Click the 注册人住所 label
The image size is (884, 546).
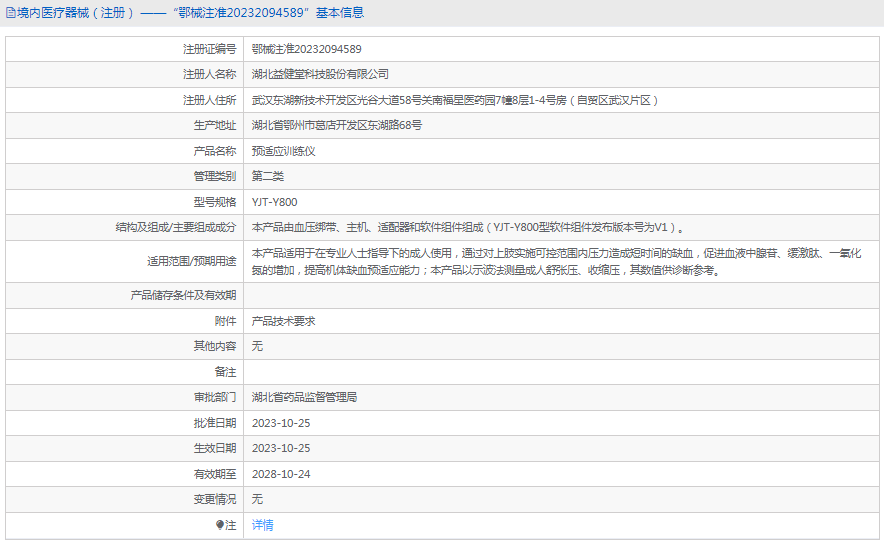click(209, 100)
